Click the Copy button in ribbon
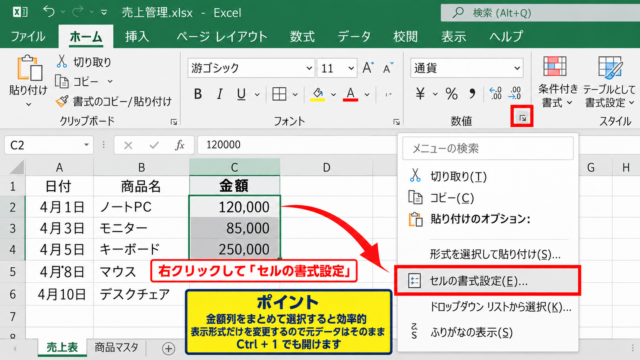The height and width of the screenshot is (360, 640). [77, 82]
